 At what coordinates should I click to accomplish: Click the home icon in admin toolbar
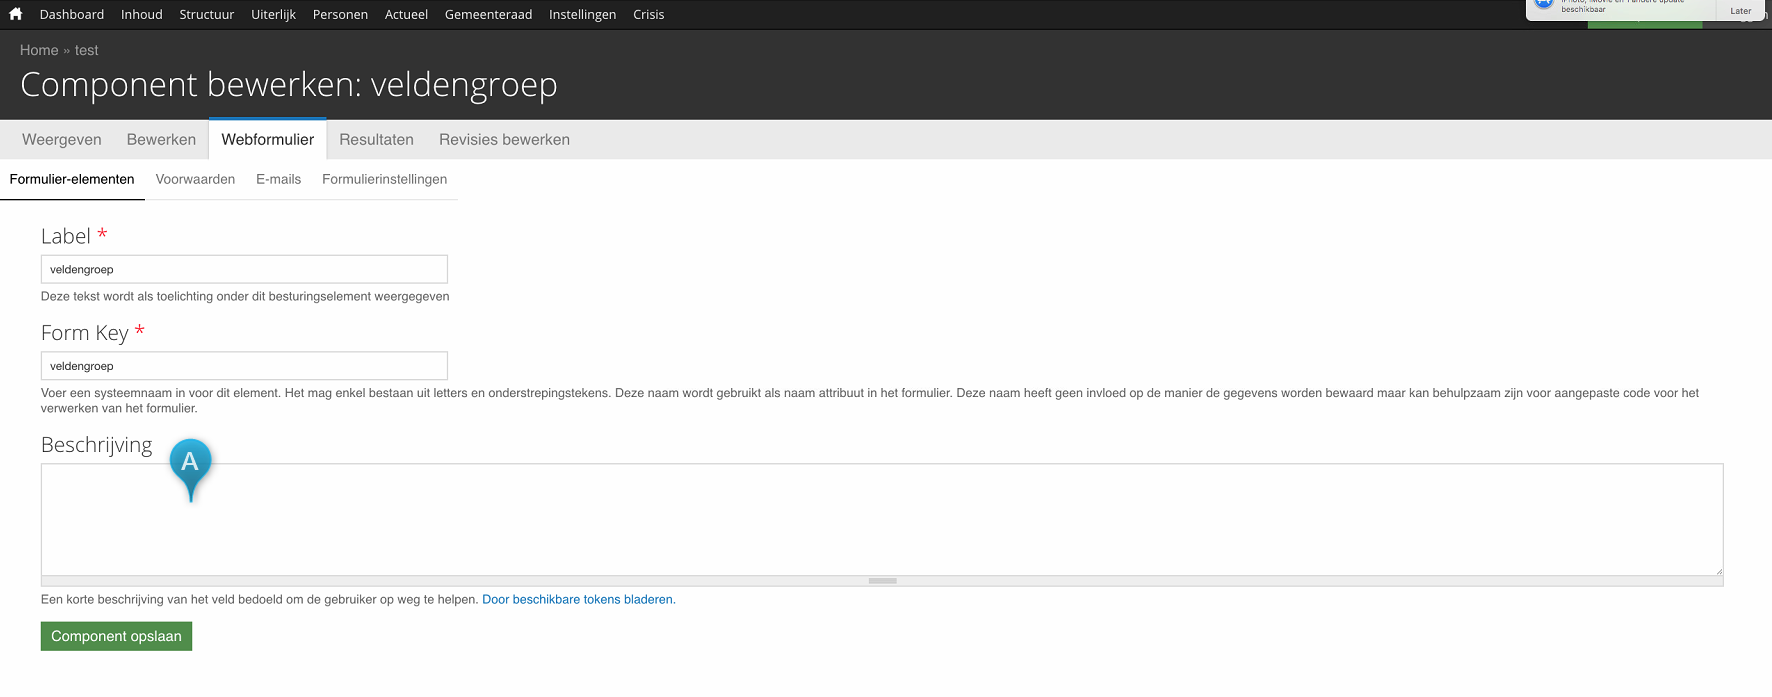pyautogui.click(x=15, y=14)
